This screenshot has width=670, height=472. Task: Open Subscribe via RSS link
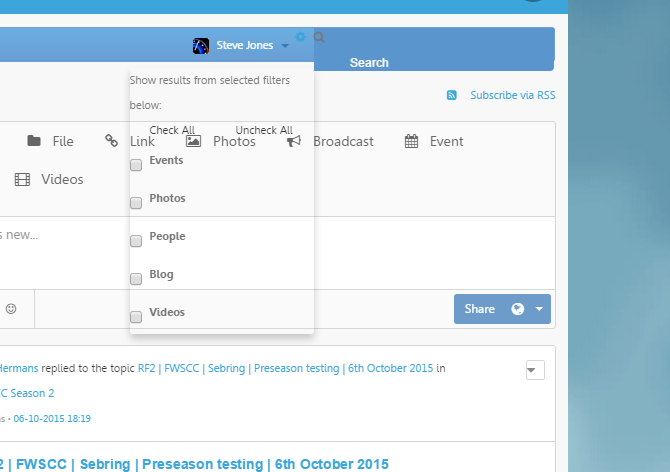[513, 95]
